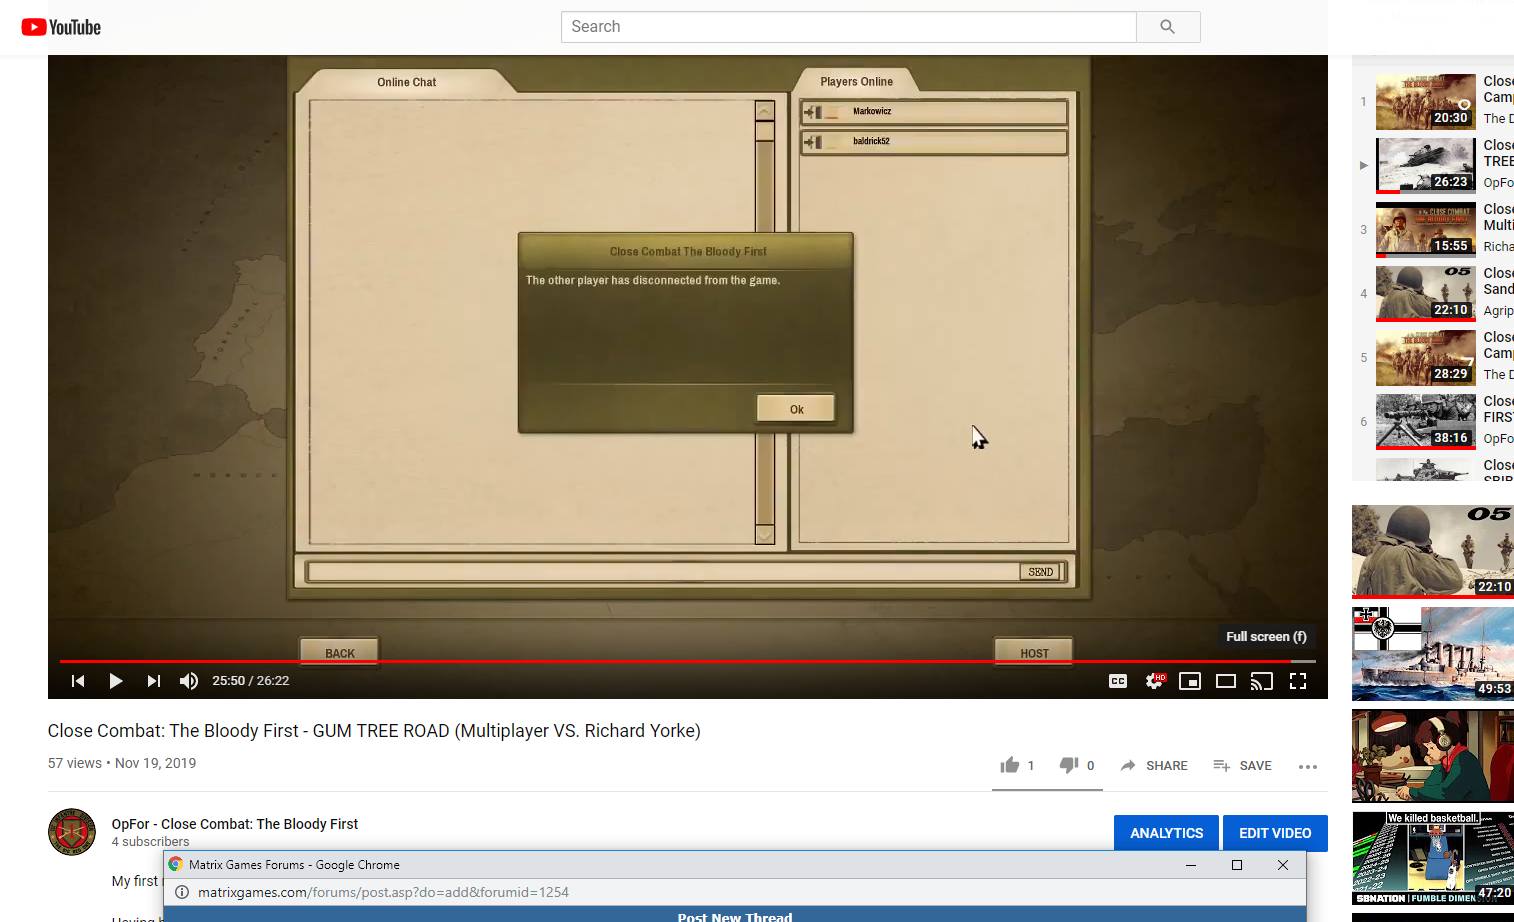Click the Chrome icon in Matrix Games Forums title bar
Image resolution: width=1514 pixels, height=922 pixels.
[x=176, y=865]
